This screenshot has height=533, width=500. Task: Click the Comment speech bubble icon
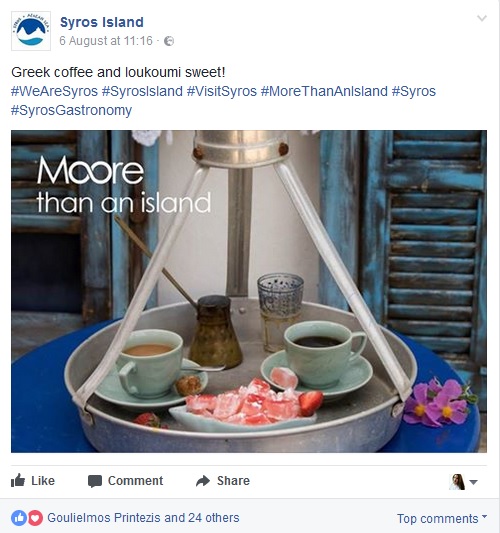95,481
